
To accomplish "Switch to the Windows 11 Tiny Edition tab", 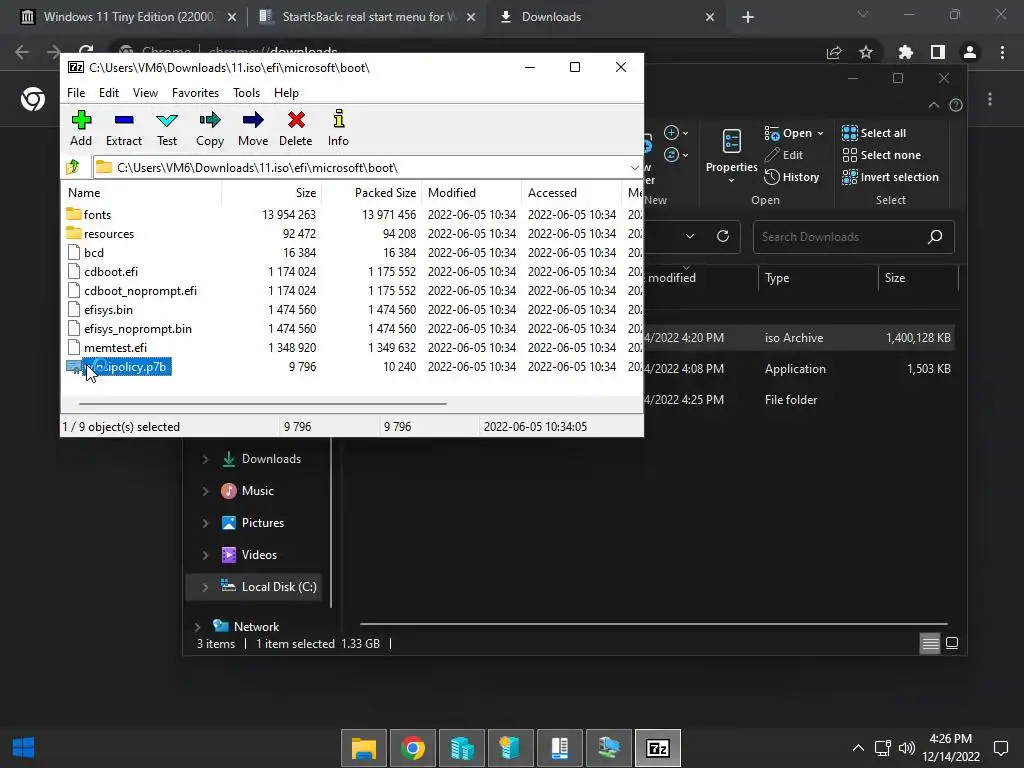I will click(128, 17).
